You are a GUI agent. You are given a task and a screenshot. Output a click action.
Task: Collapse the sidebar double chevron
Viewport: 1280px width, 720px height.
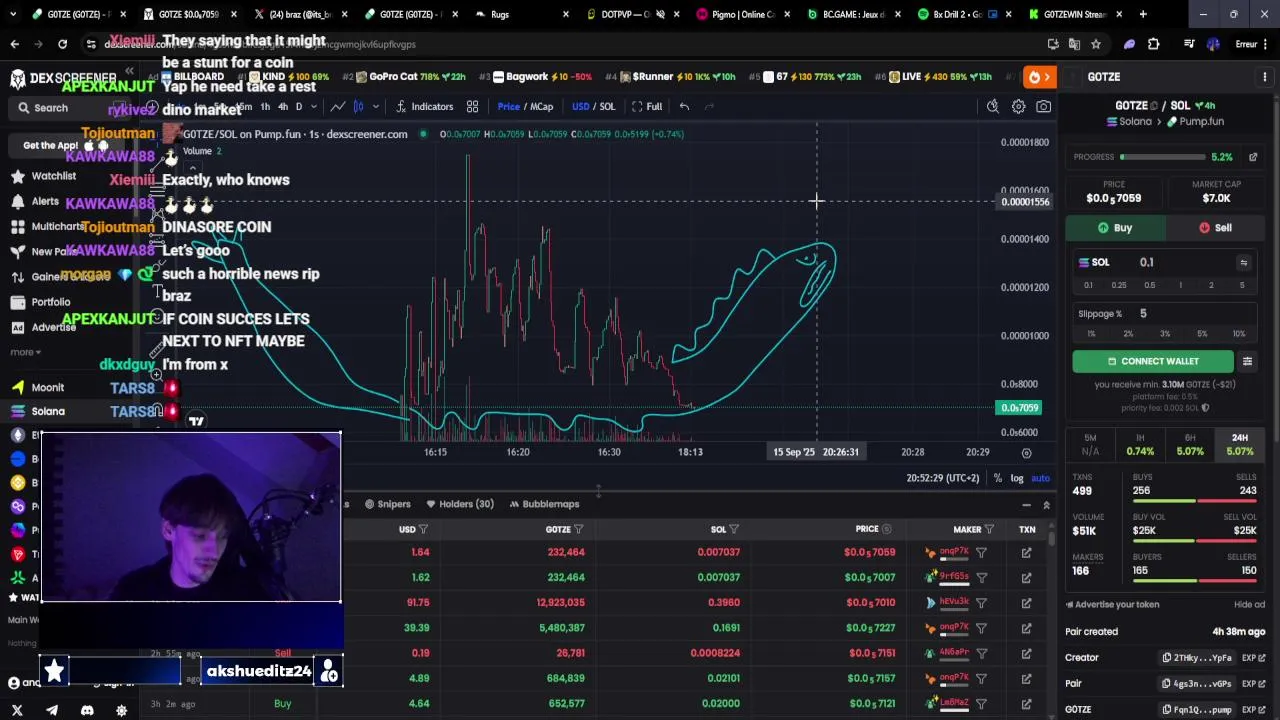(x=129, y=71)
